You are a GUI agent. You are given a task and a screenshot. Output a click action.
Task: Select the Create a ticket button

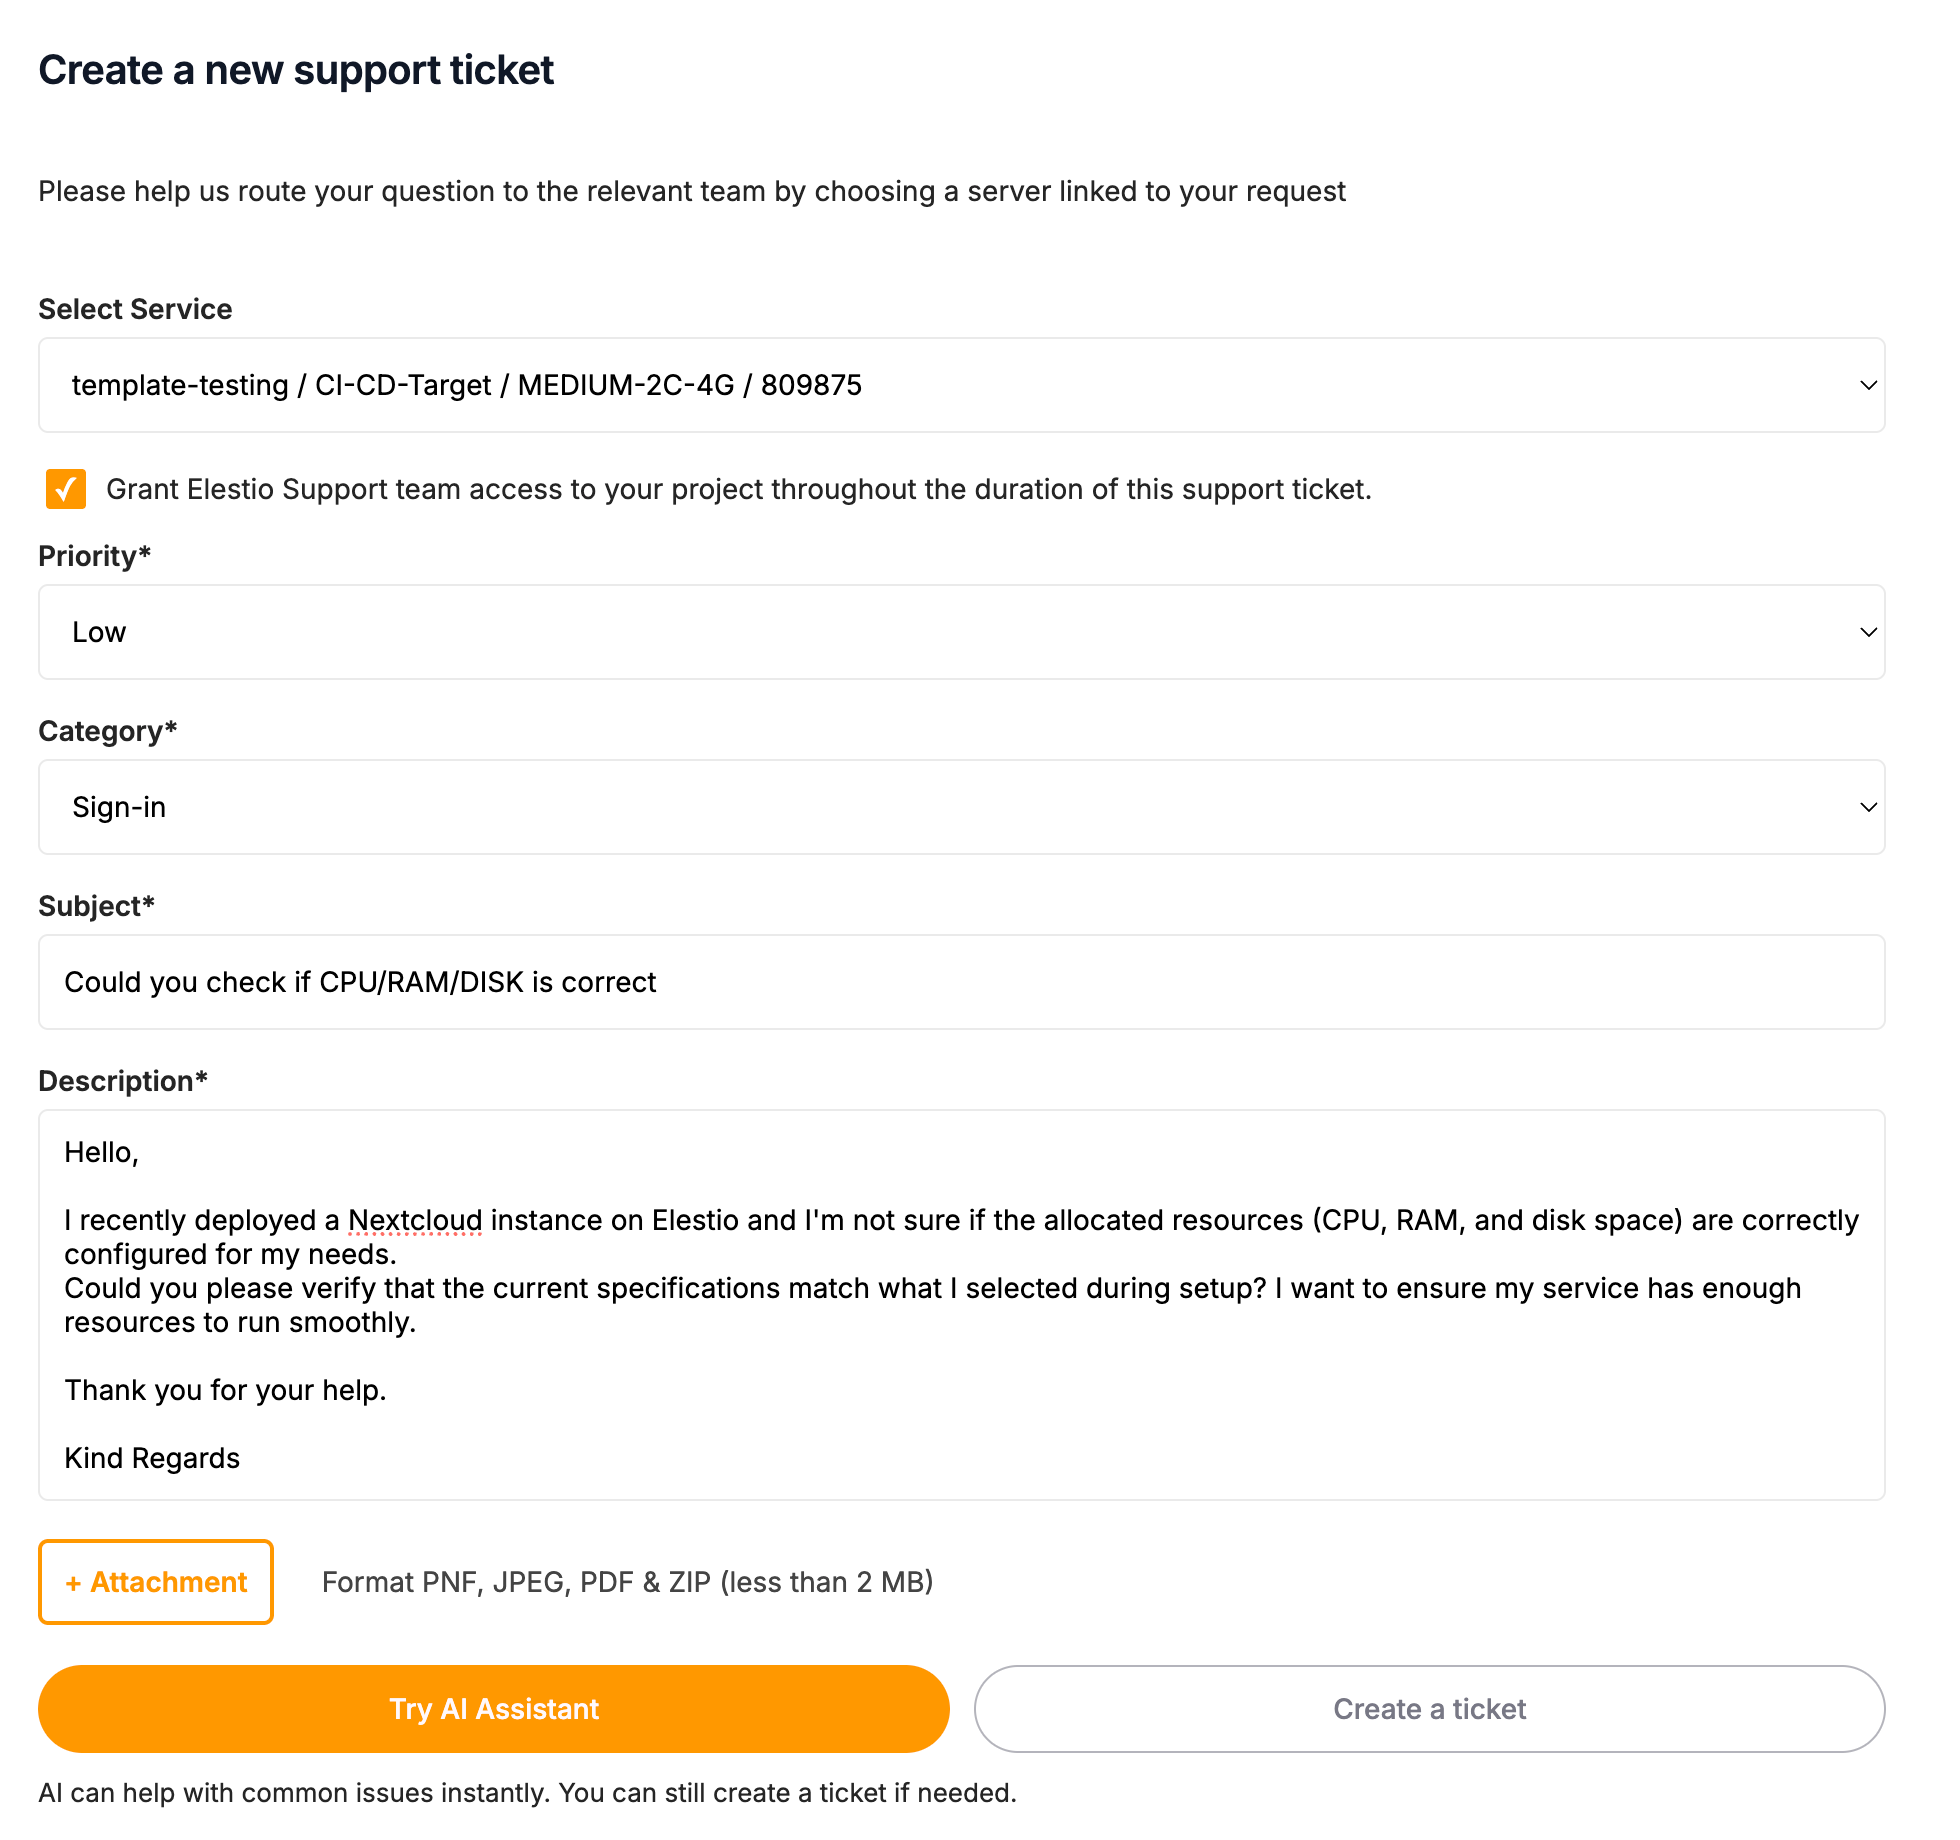[x=1429, y=1709]
